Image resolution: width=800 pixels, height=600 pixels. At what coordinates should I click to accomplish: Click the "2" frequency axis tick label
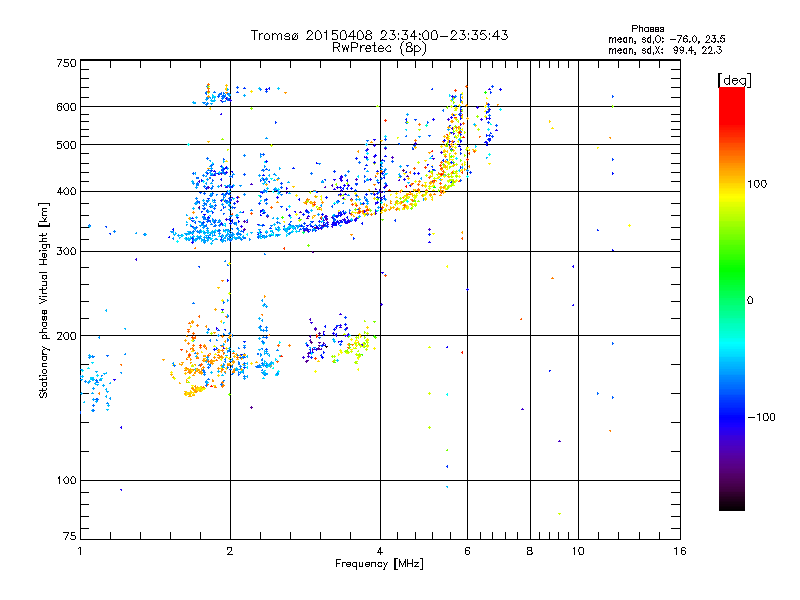coord(230,551)
